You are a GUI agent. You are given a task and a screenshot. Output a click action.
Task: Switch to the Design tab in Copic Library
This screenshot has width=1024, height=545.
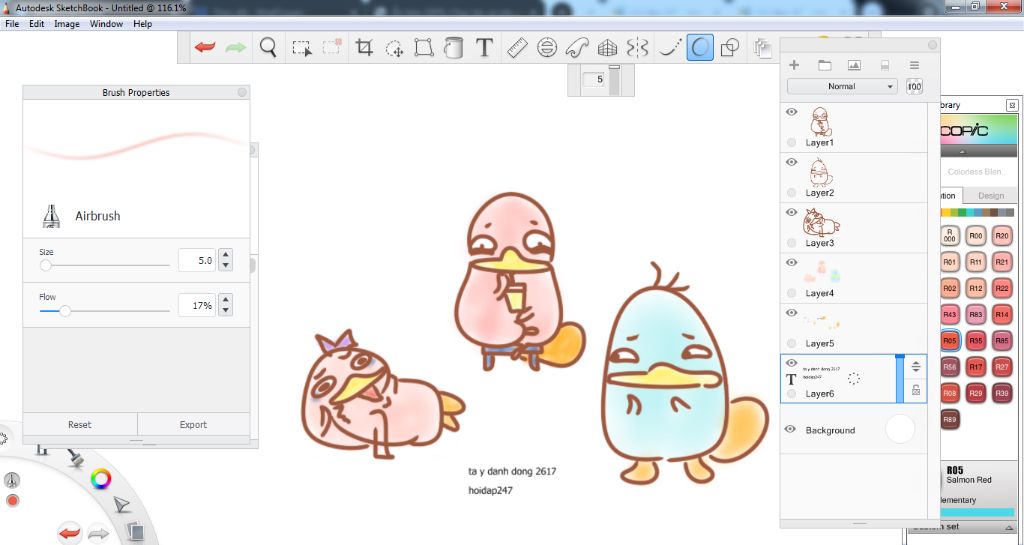tap(991, 195)
